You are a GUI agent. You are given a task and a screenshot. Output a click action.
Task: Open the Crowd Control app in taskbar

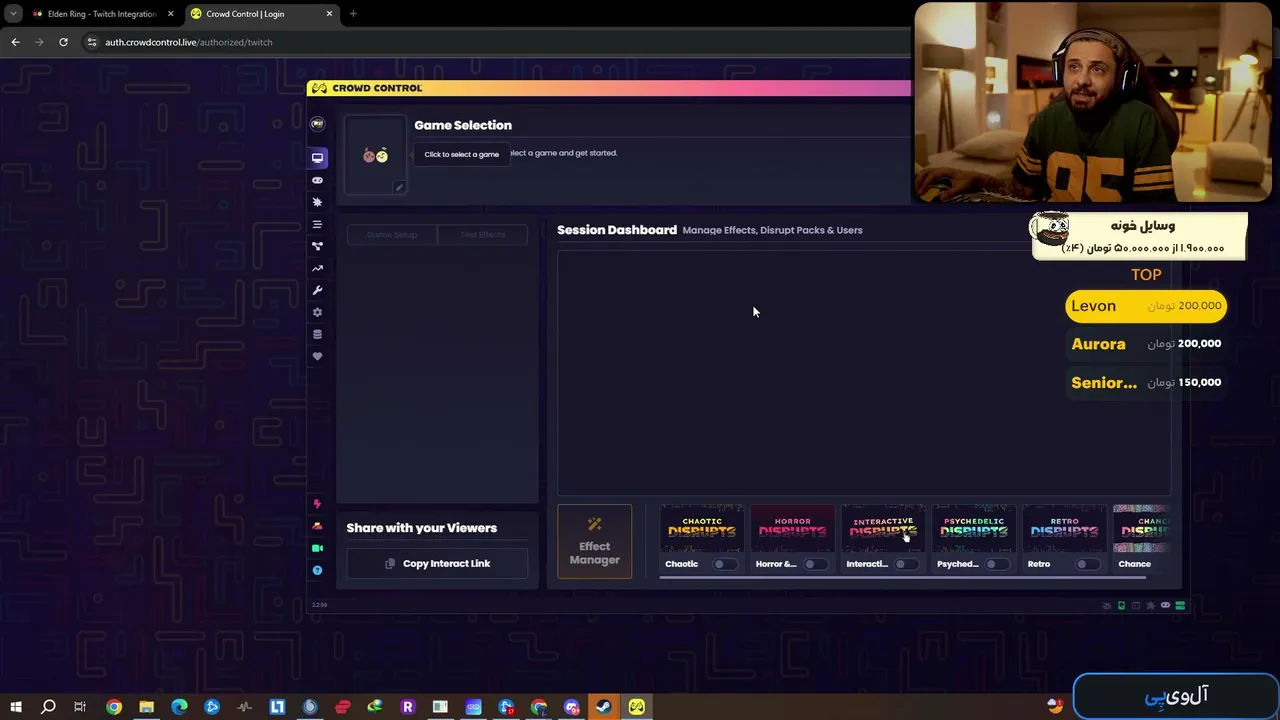click(636, 707)
